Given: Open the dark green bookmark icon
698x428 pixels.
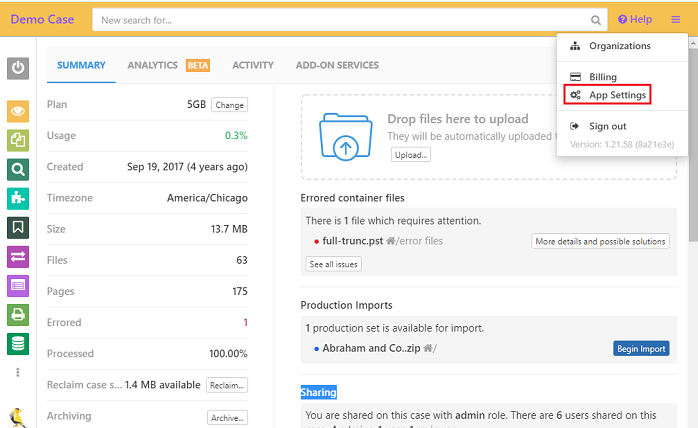Looking at the screenshot, I should (18, 228).
